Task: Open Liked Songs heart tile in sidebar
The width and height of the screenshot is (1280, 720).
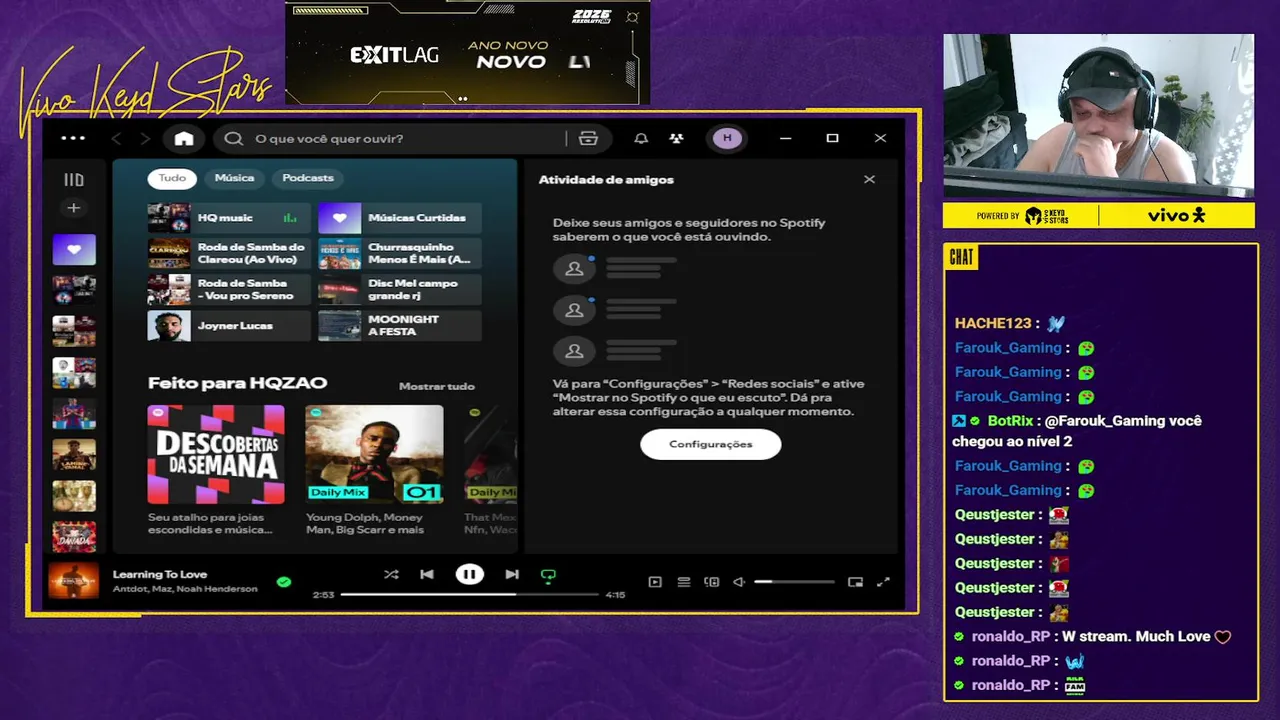Action: pos(74,250)
